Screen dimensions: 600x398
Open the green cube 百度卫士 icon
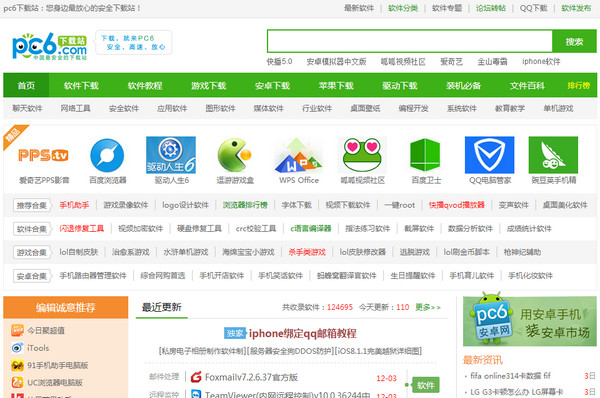coord(425,155)
